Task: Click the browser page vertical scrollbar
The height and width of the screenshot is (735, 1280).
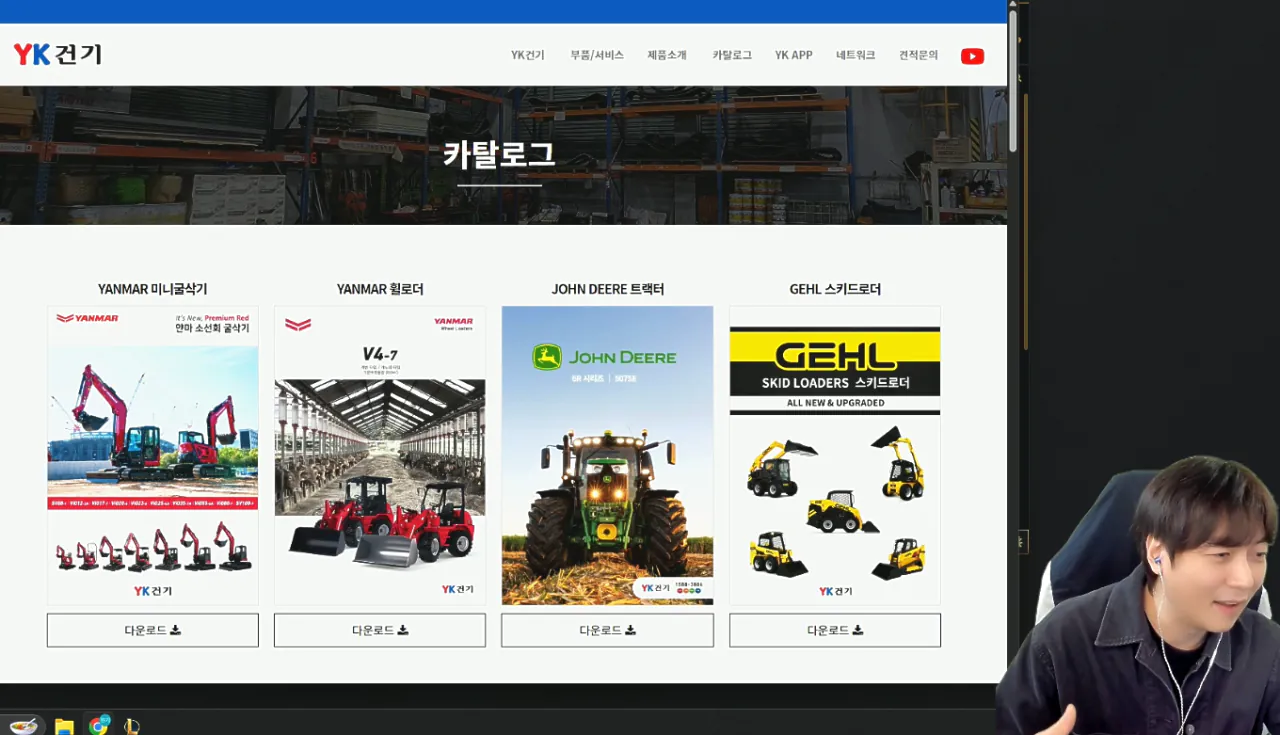Action: coord(1013,80)
